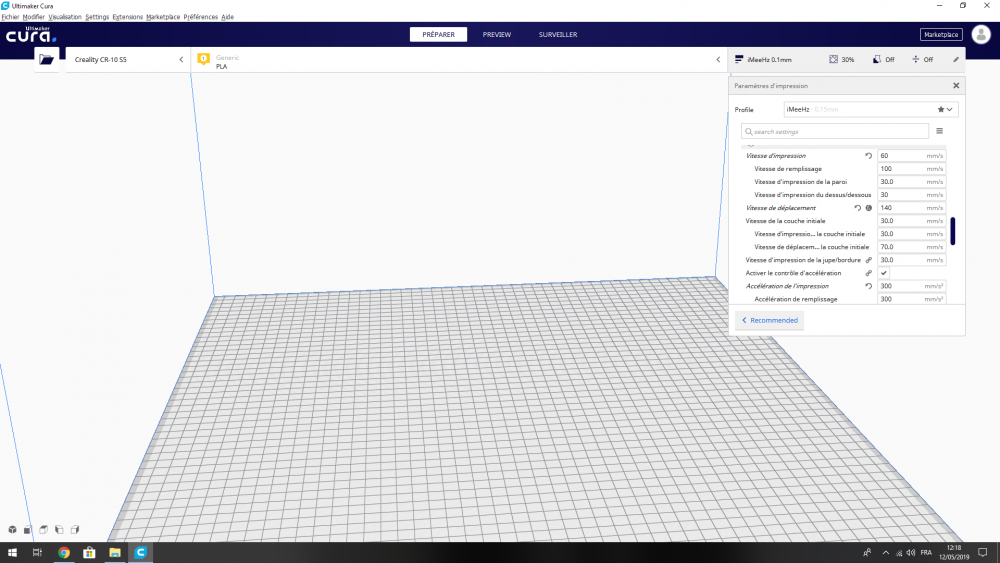Open the settings visibility hamburger menu
The height and width of the screenshot is (563, 1000).
pyautogui.click(x=939, y=131)
